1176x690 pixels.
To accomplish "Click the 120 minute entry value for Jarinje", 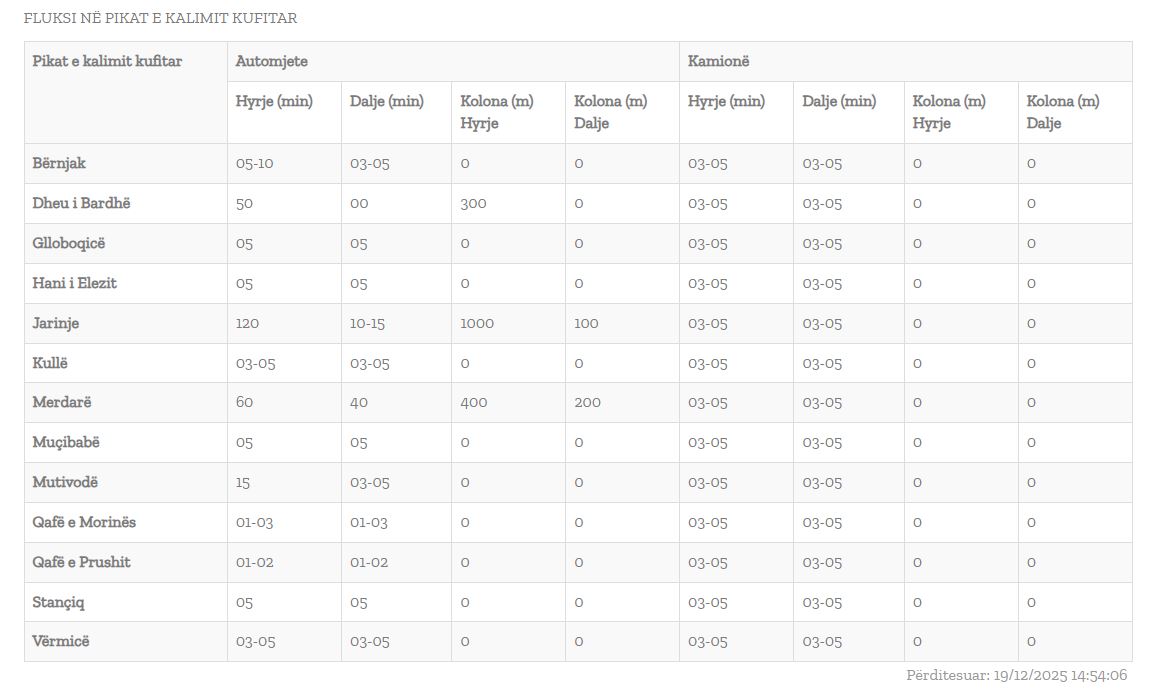I will (248, 323).
